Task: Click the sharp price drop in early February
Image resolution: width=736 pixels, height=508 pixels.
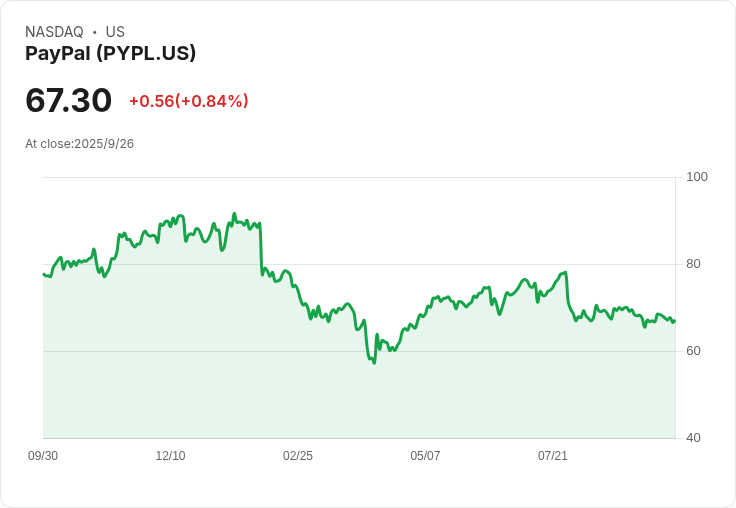Action: (x=261, y=249)
